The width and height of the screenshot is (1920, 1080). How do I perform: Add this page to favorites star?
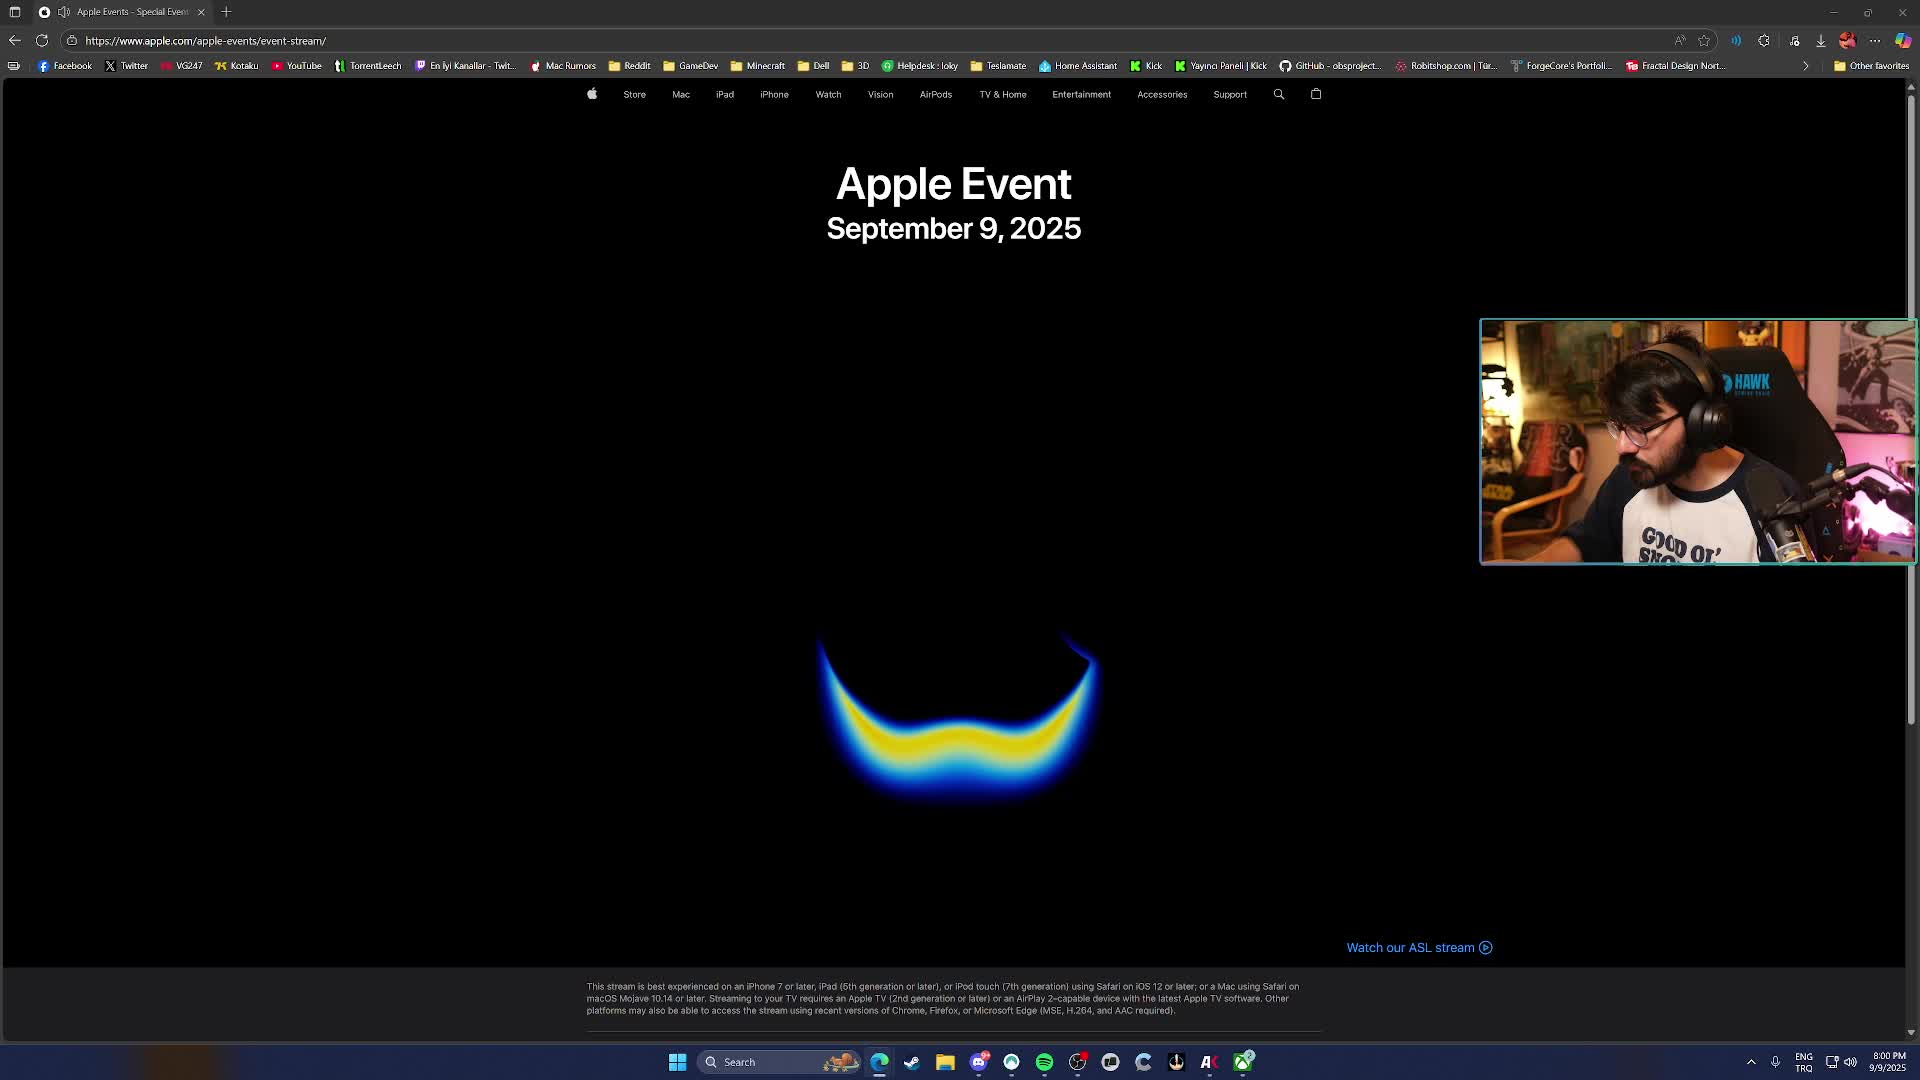[1704, 41]
